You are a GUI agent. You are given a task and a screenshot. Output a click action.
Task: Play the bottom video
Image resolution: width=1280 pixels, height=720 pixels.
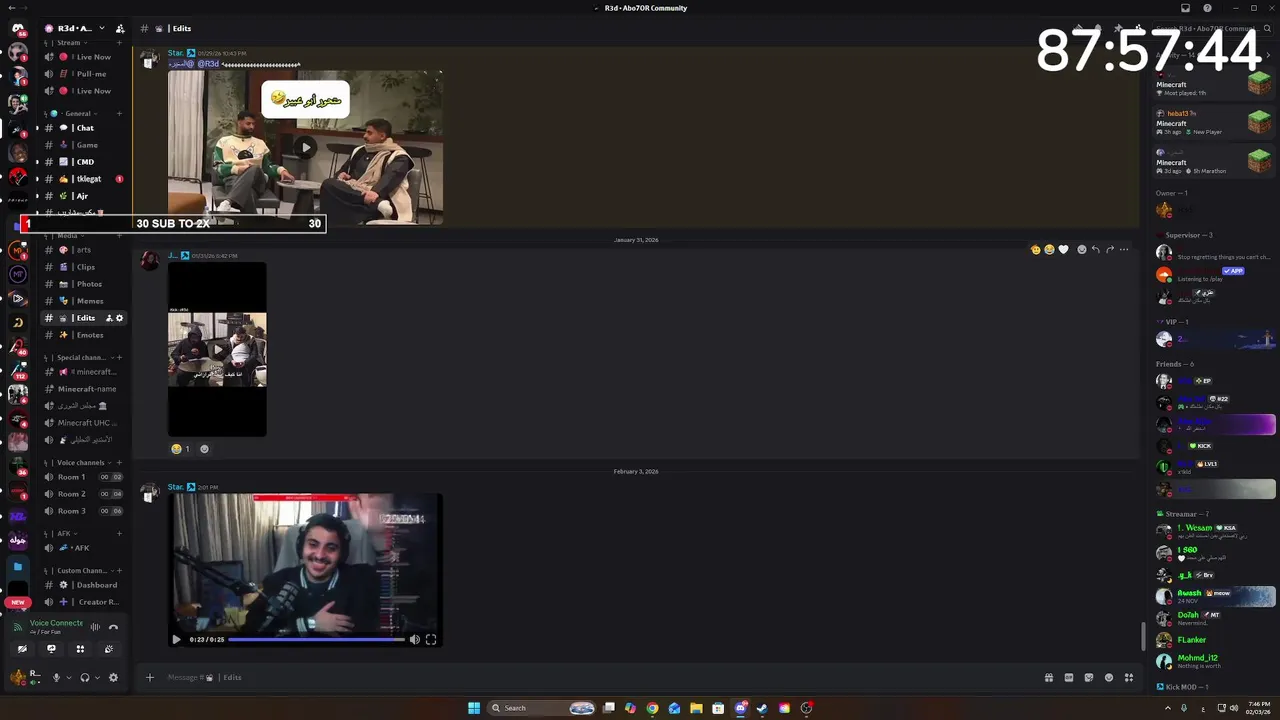click(176, 639)
